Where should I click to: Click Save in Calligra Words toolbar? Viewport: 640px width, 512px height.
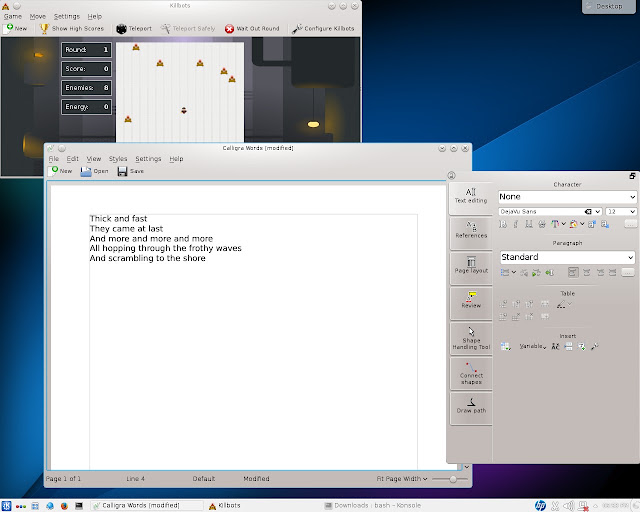point(131,171)
